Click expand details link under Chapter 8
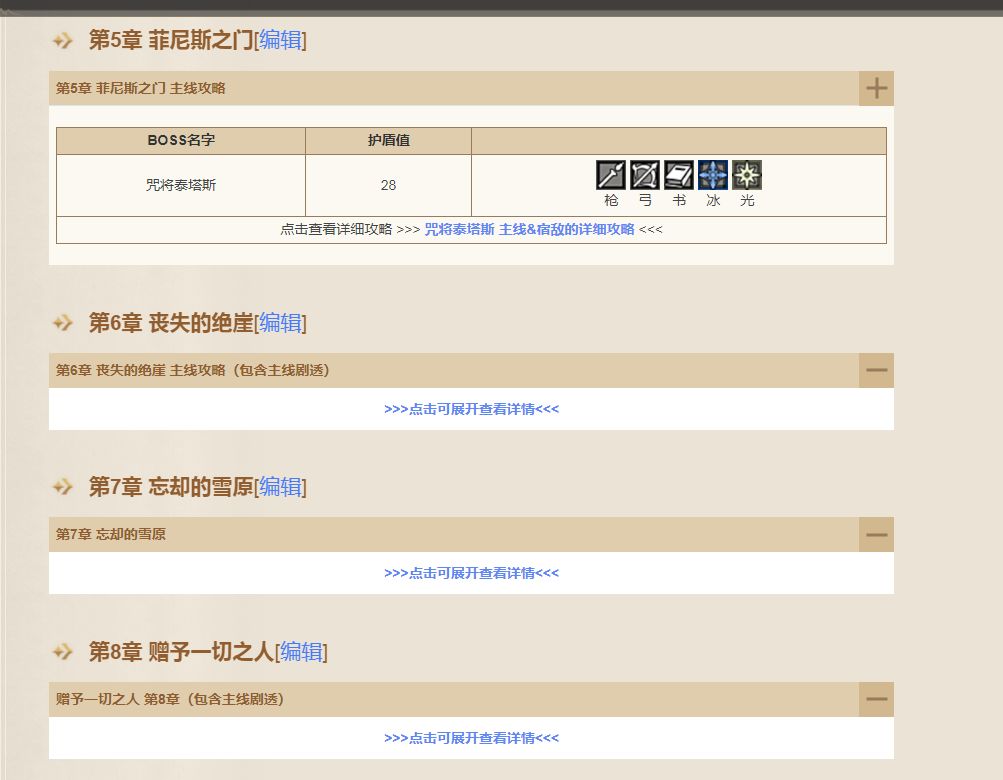Viewport: 1003px width, 780px height. pyautogui.click(x=471, y=738)
